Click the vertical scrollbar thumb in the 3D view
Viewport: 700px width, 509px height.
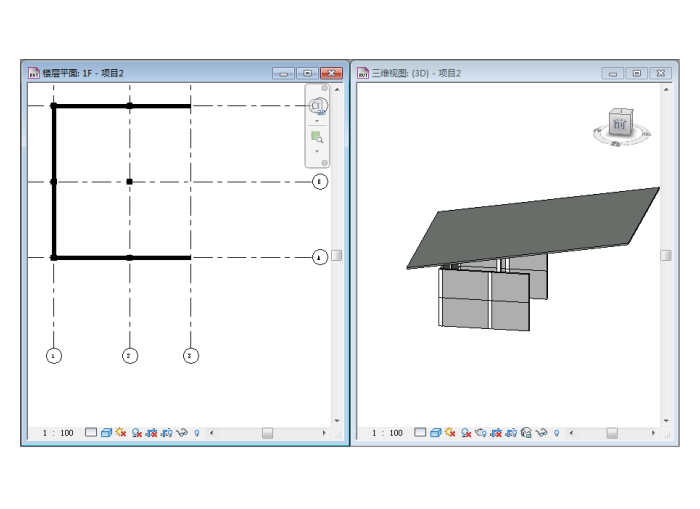click(x=665, y=255)
